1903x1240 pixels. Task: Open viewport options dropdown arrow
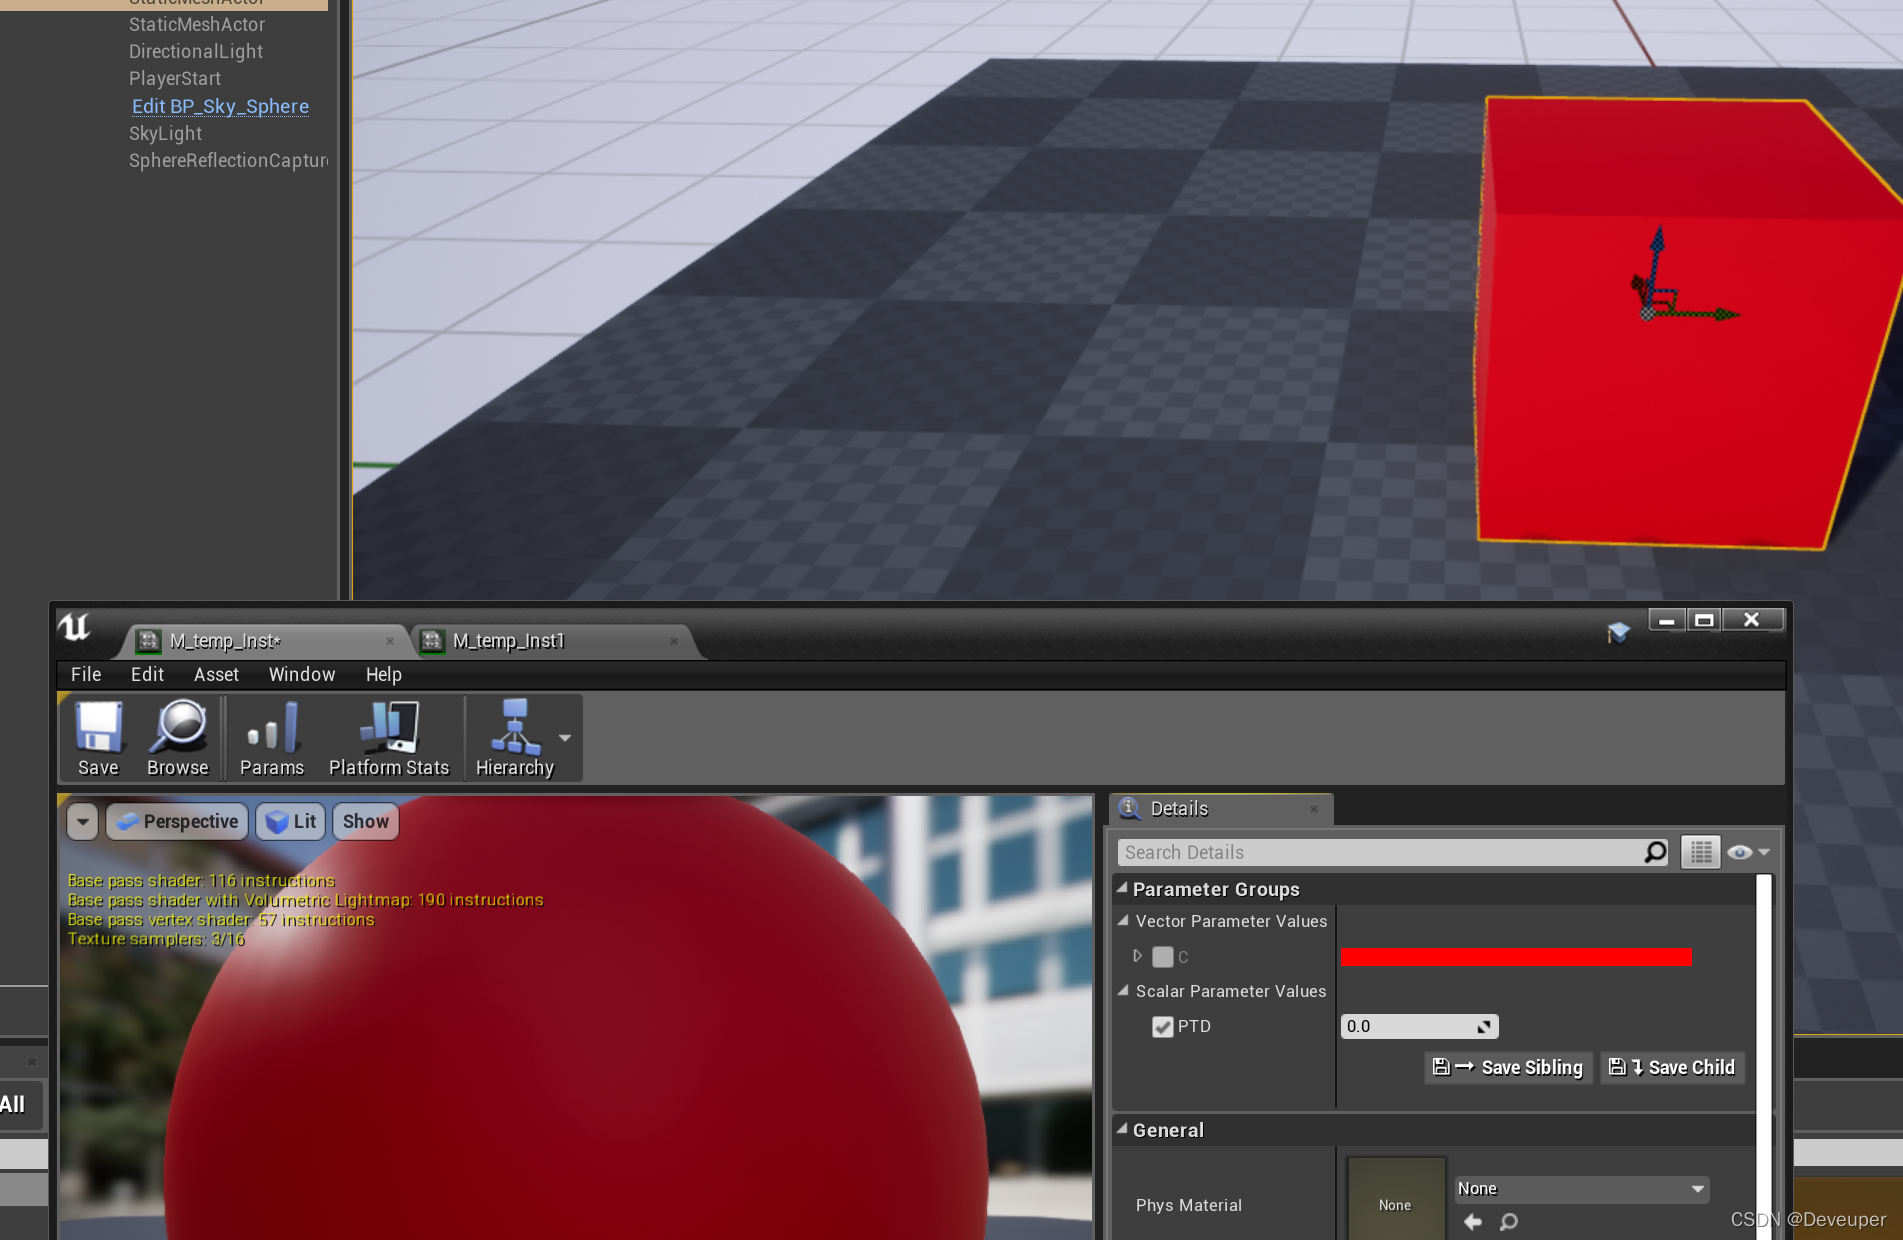tap(83, 822)
